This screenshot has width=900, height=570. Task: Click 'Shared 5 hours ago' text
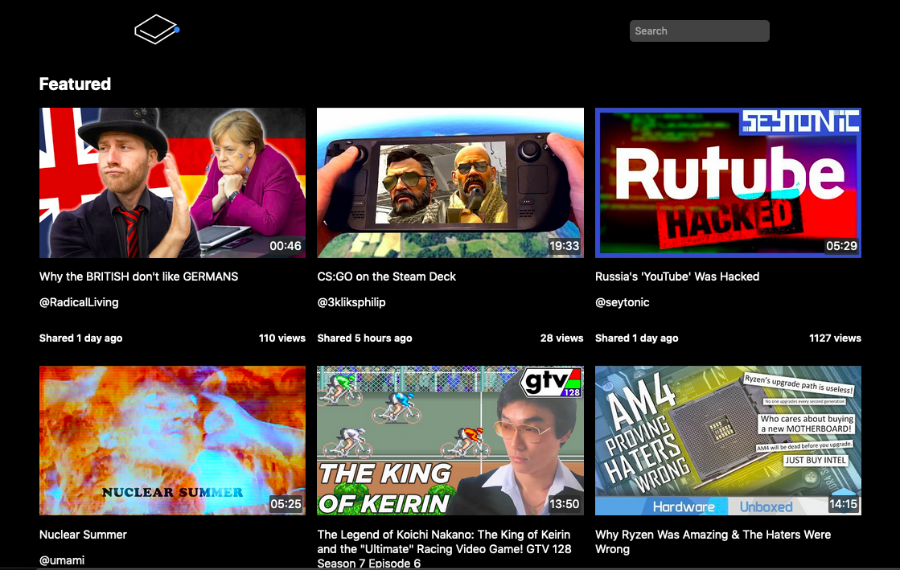tap(364, 338)
